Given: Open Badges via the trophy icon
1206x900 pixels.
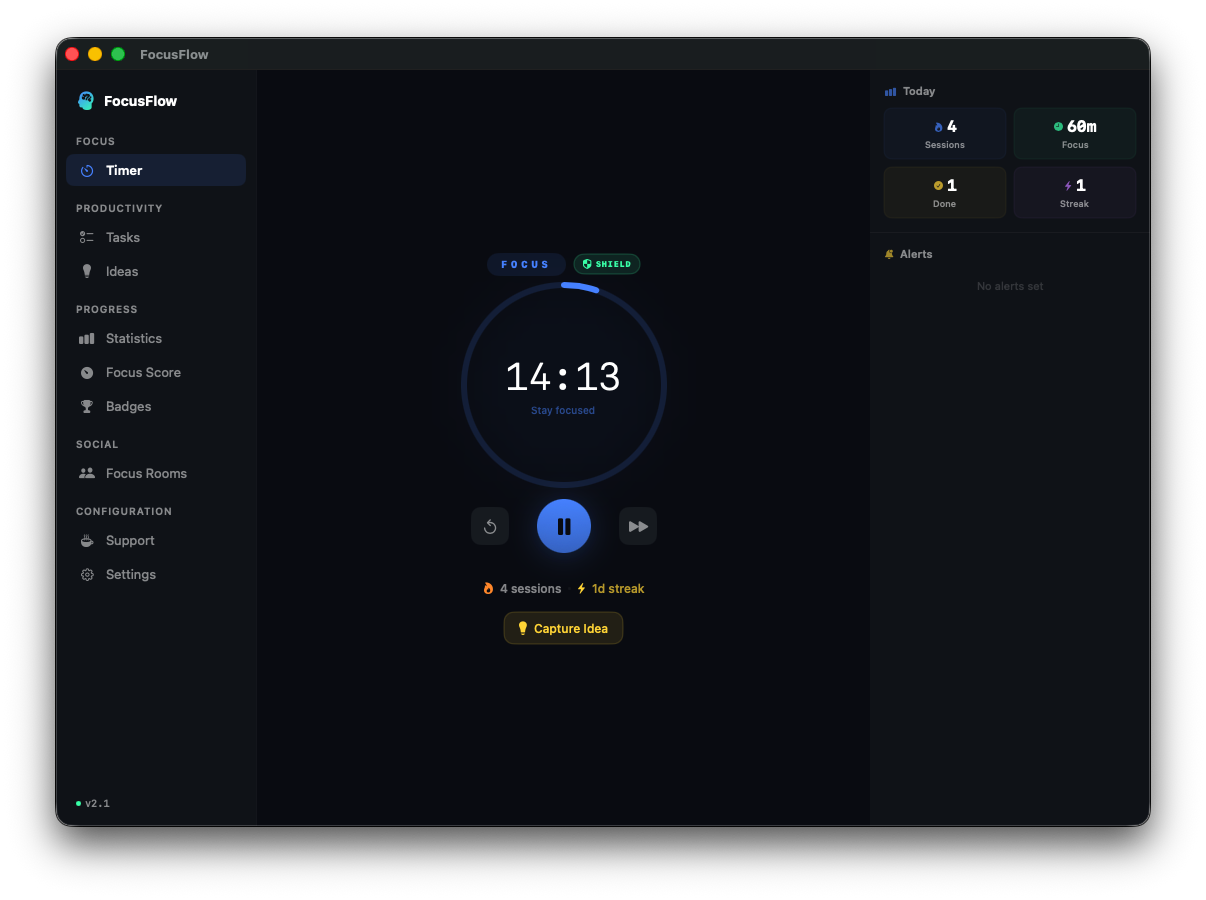Looking at the screenshot, I should click(x=87, y=406).
